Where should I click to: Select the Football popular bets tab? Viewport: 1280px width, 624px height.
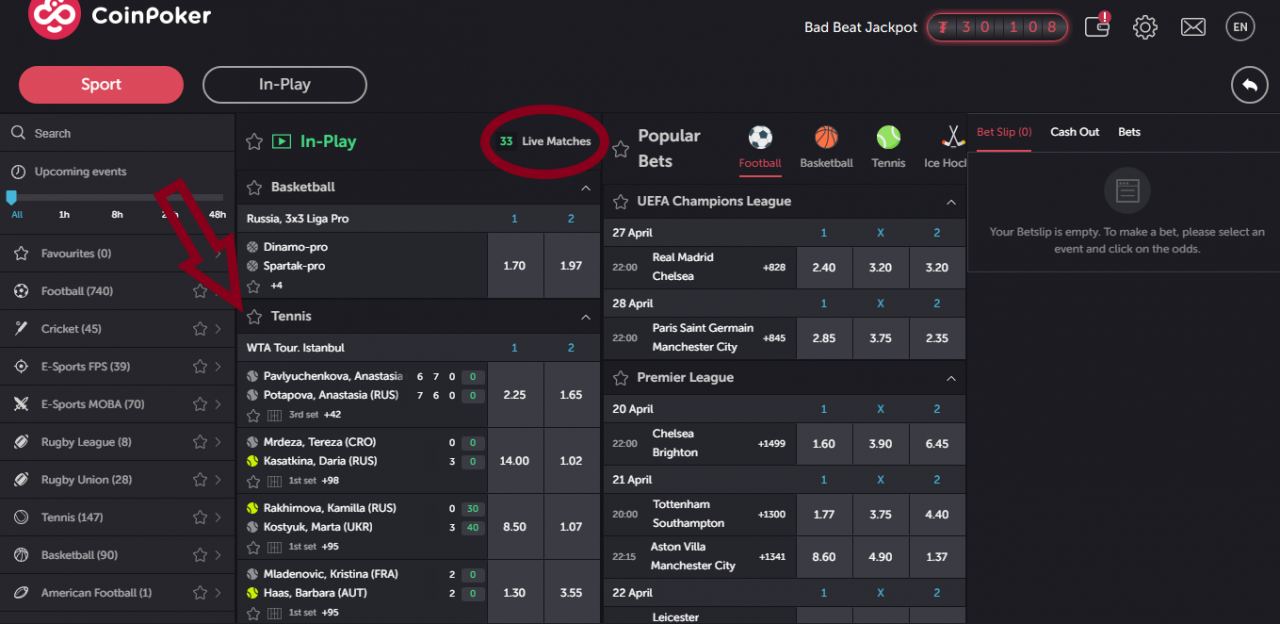tap(760, 147)
